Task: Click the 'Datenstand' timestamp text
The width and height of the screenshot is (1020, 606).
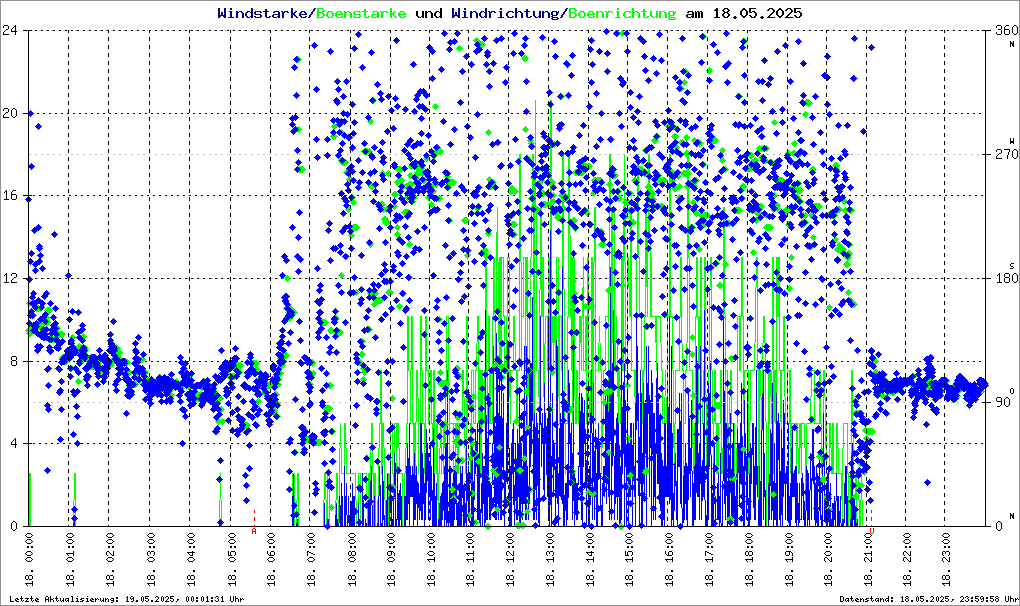Action: click(x=929, y=599)
